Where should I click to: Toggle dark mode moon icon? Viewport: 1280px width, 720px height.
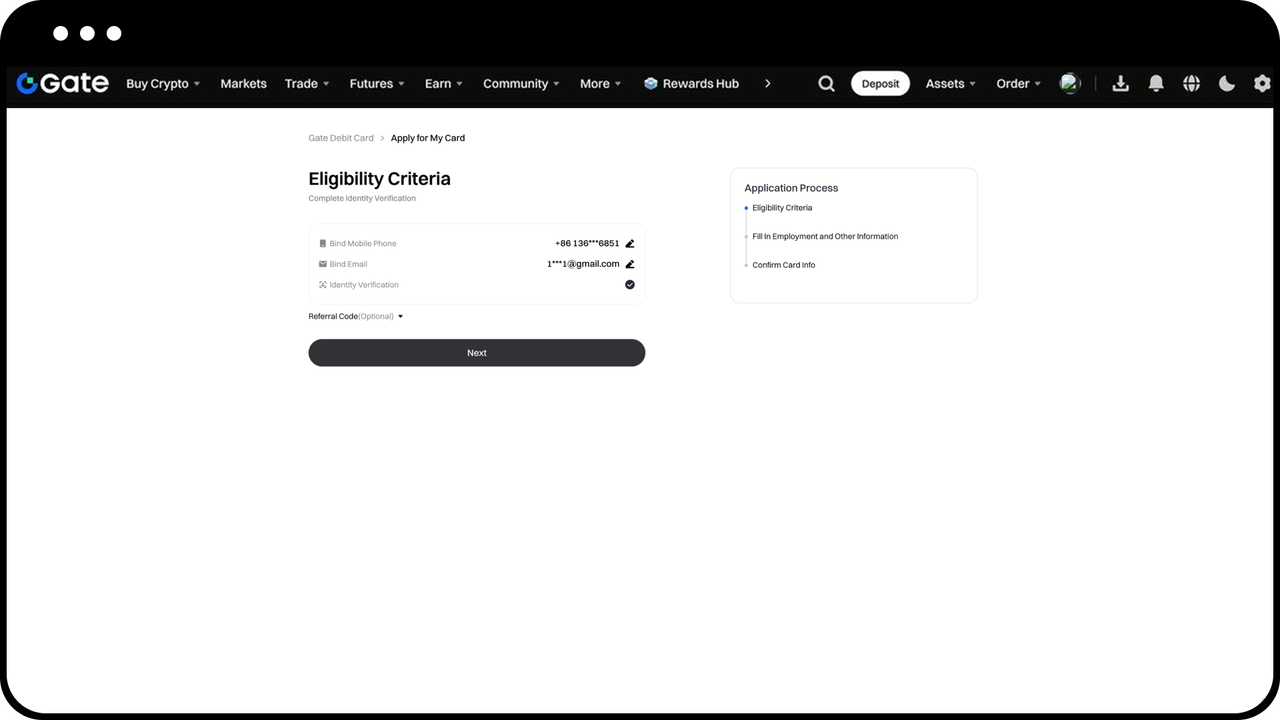click(1227, 84)
